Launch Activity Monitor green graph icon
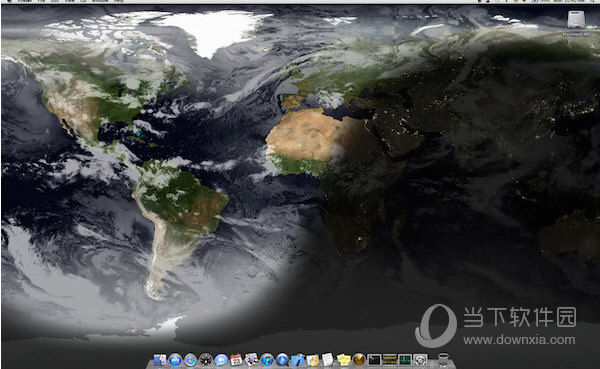Screen dimensions: 600x369 405,360
